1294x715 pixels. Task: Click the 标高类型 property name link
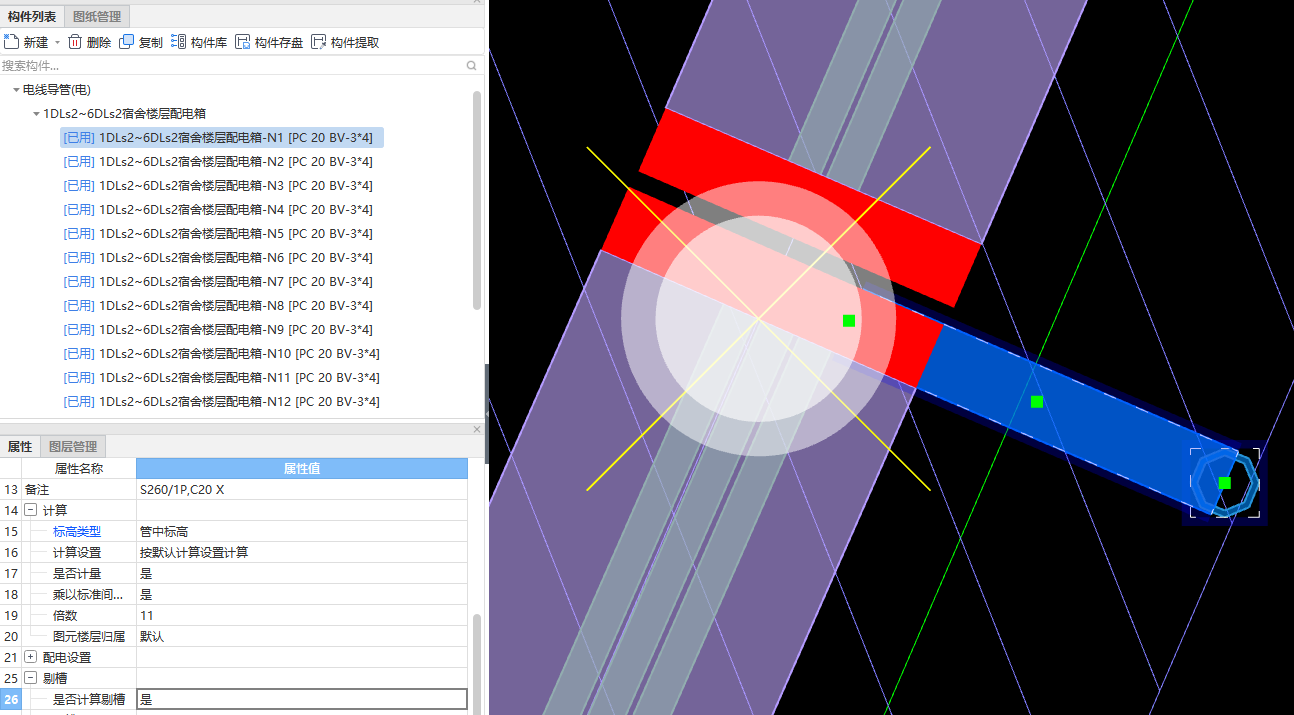77,531
